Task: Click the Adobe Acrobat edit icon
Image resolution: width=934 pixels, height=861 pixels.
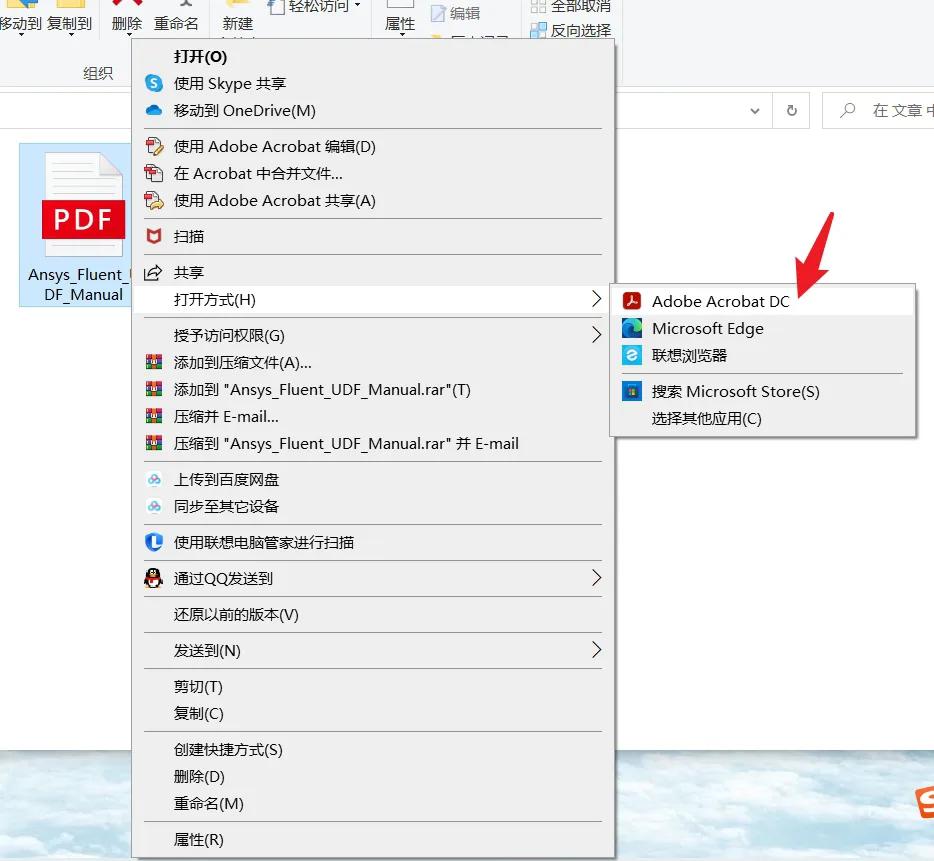Action: pyautogui.click(x=154, y=147)
